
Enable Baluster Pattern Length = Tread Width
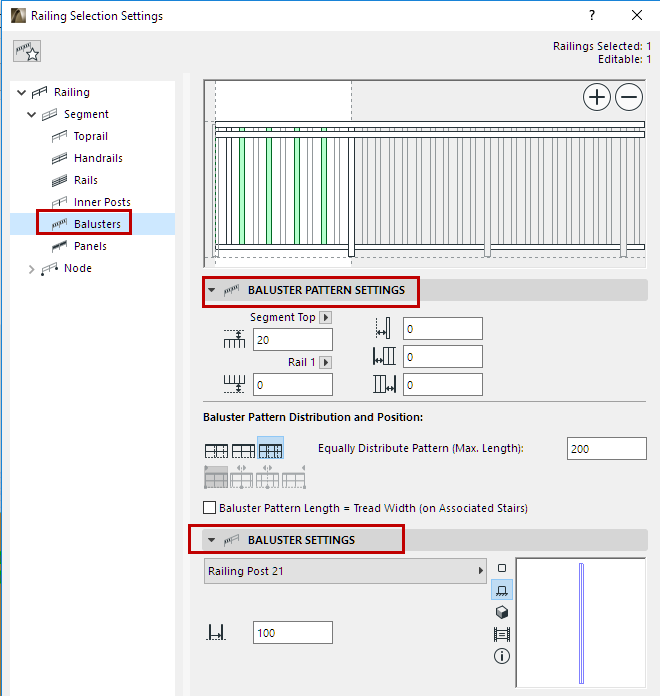[209, 507]
